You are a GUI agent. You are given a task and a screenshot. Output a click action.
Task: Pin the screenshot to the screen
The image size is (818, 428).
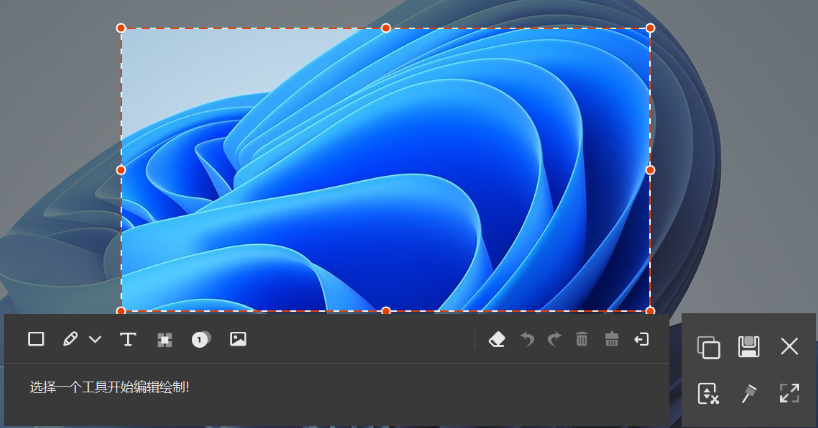[x=748, y=393]
